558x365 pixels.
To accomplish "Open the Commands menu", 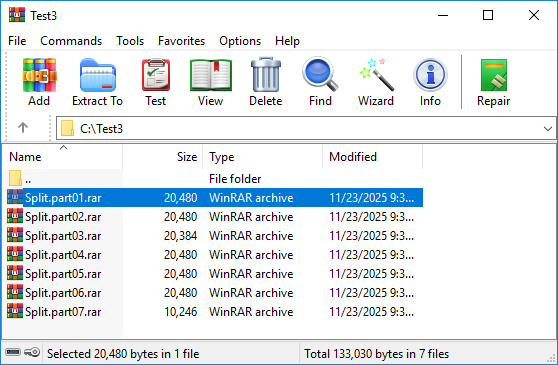I will pyautogui.click(x=71, y=41).
